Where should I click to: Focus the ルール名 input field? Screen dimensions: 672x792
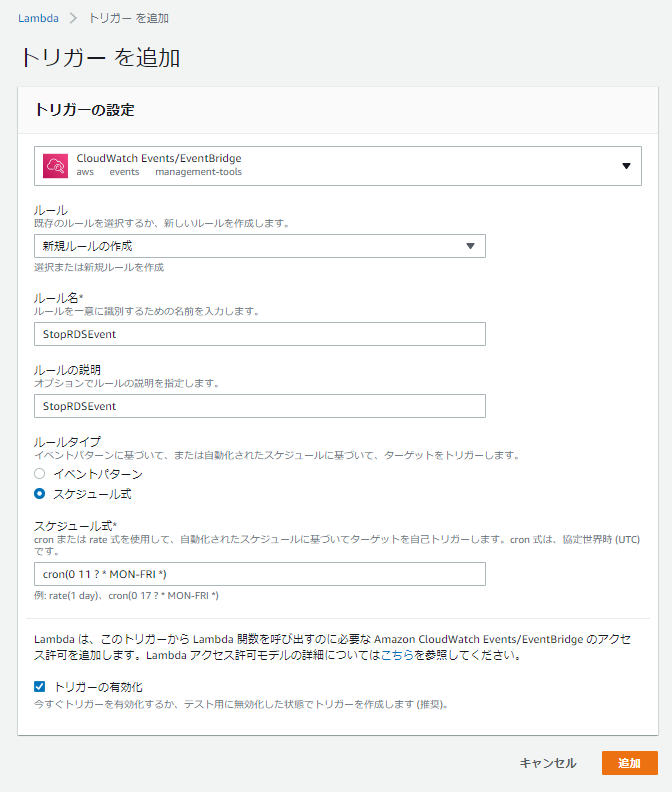(x=260, y=334)
